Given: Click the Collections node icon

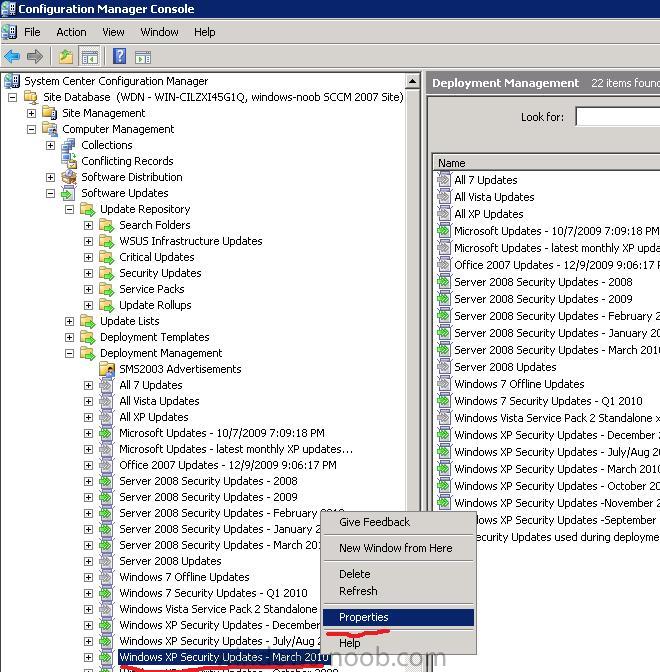Looking at the screenshot, I should [x=69, y=145].
